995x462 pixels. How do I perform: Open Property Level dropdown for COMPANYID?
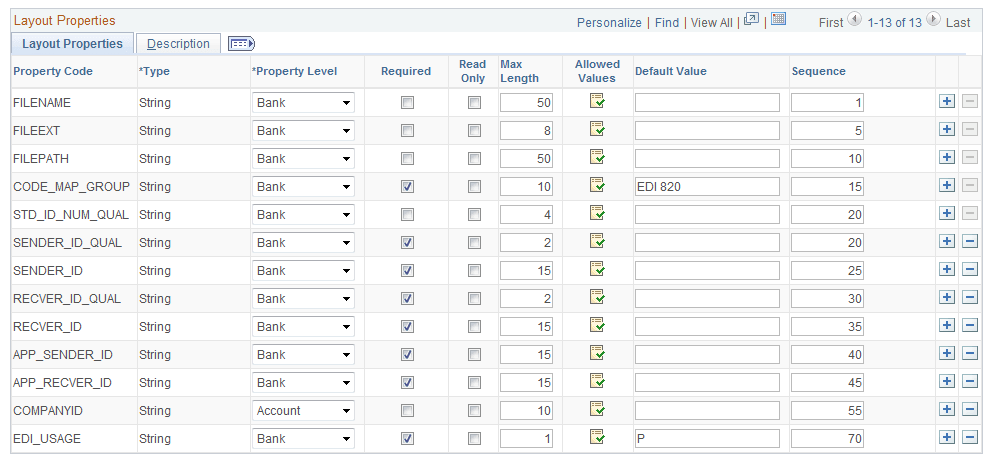click(x=303, y=410)
